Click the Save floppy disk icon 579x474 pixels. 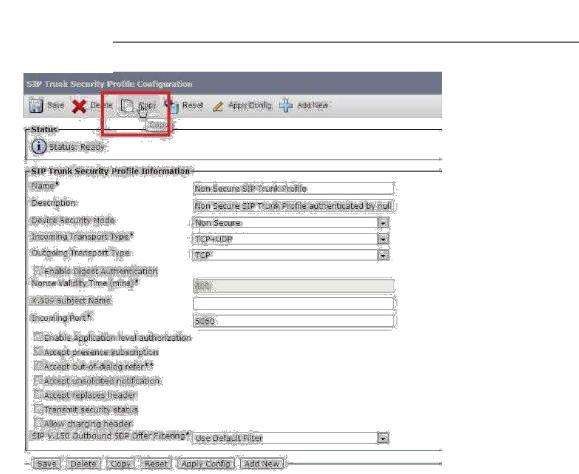pyautogui.click(x=36, y=106)
